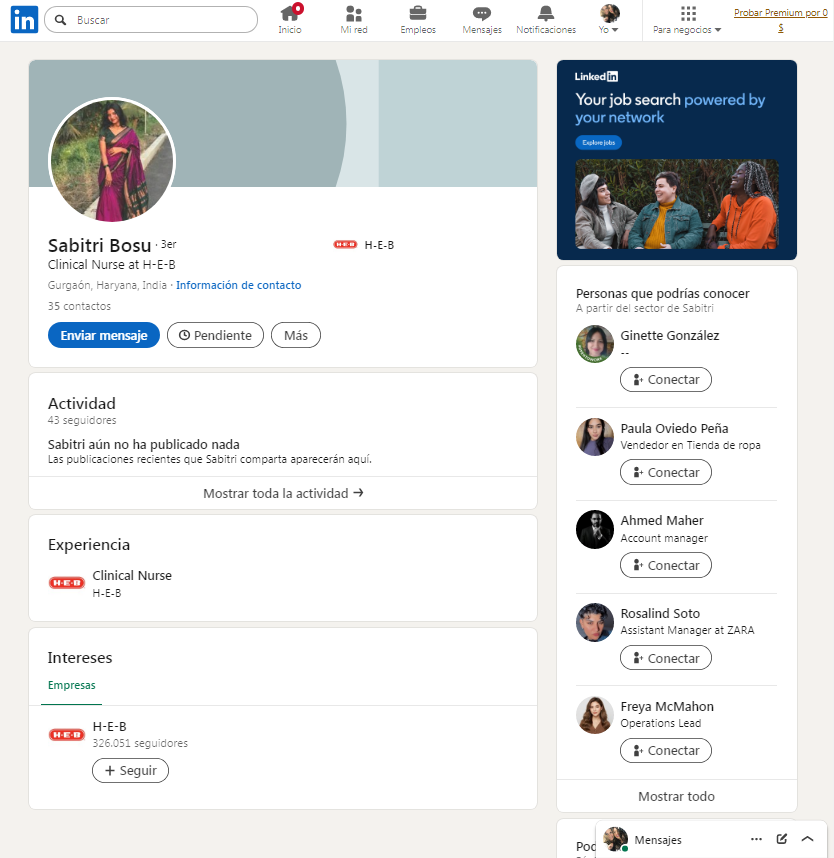Click the search magnifier icon
The image size is (834, 858).
coord(61,20)
